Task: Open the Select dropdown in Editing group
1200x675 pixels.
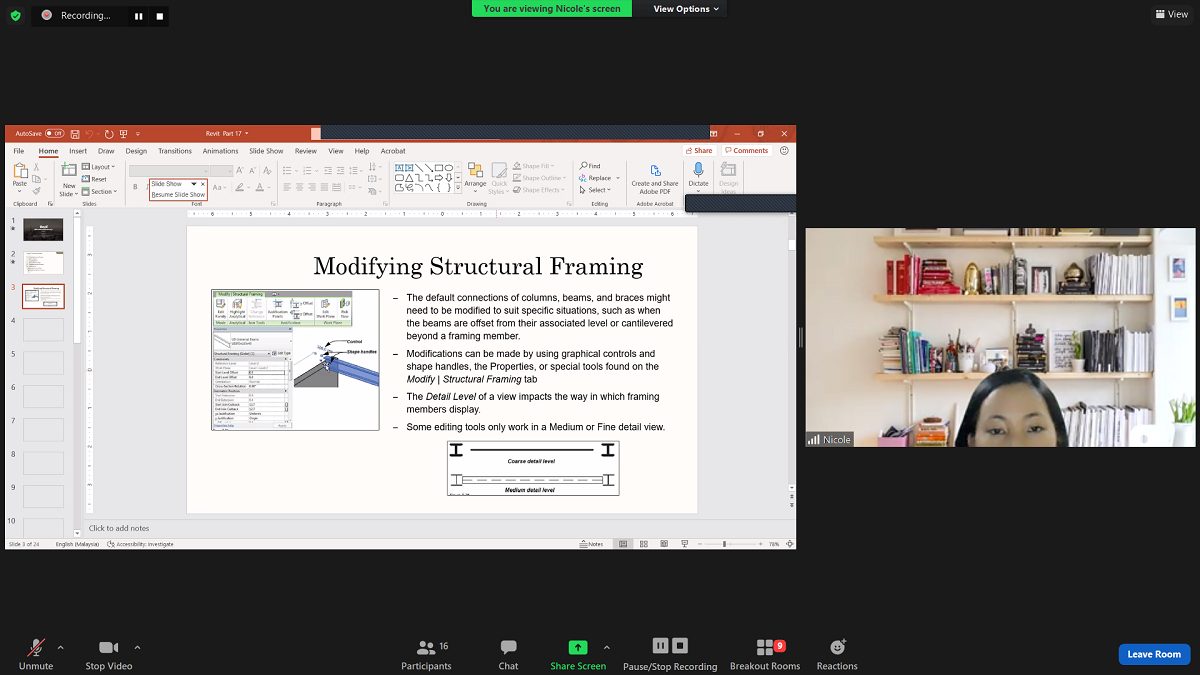Action: click(x=595, y=190)
